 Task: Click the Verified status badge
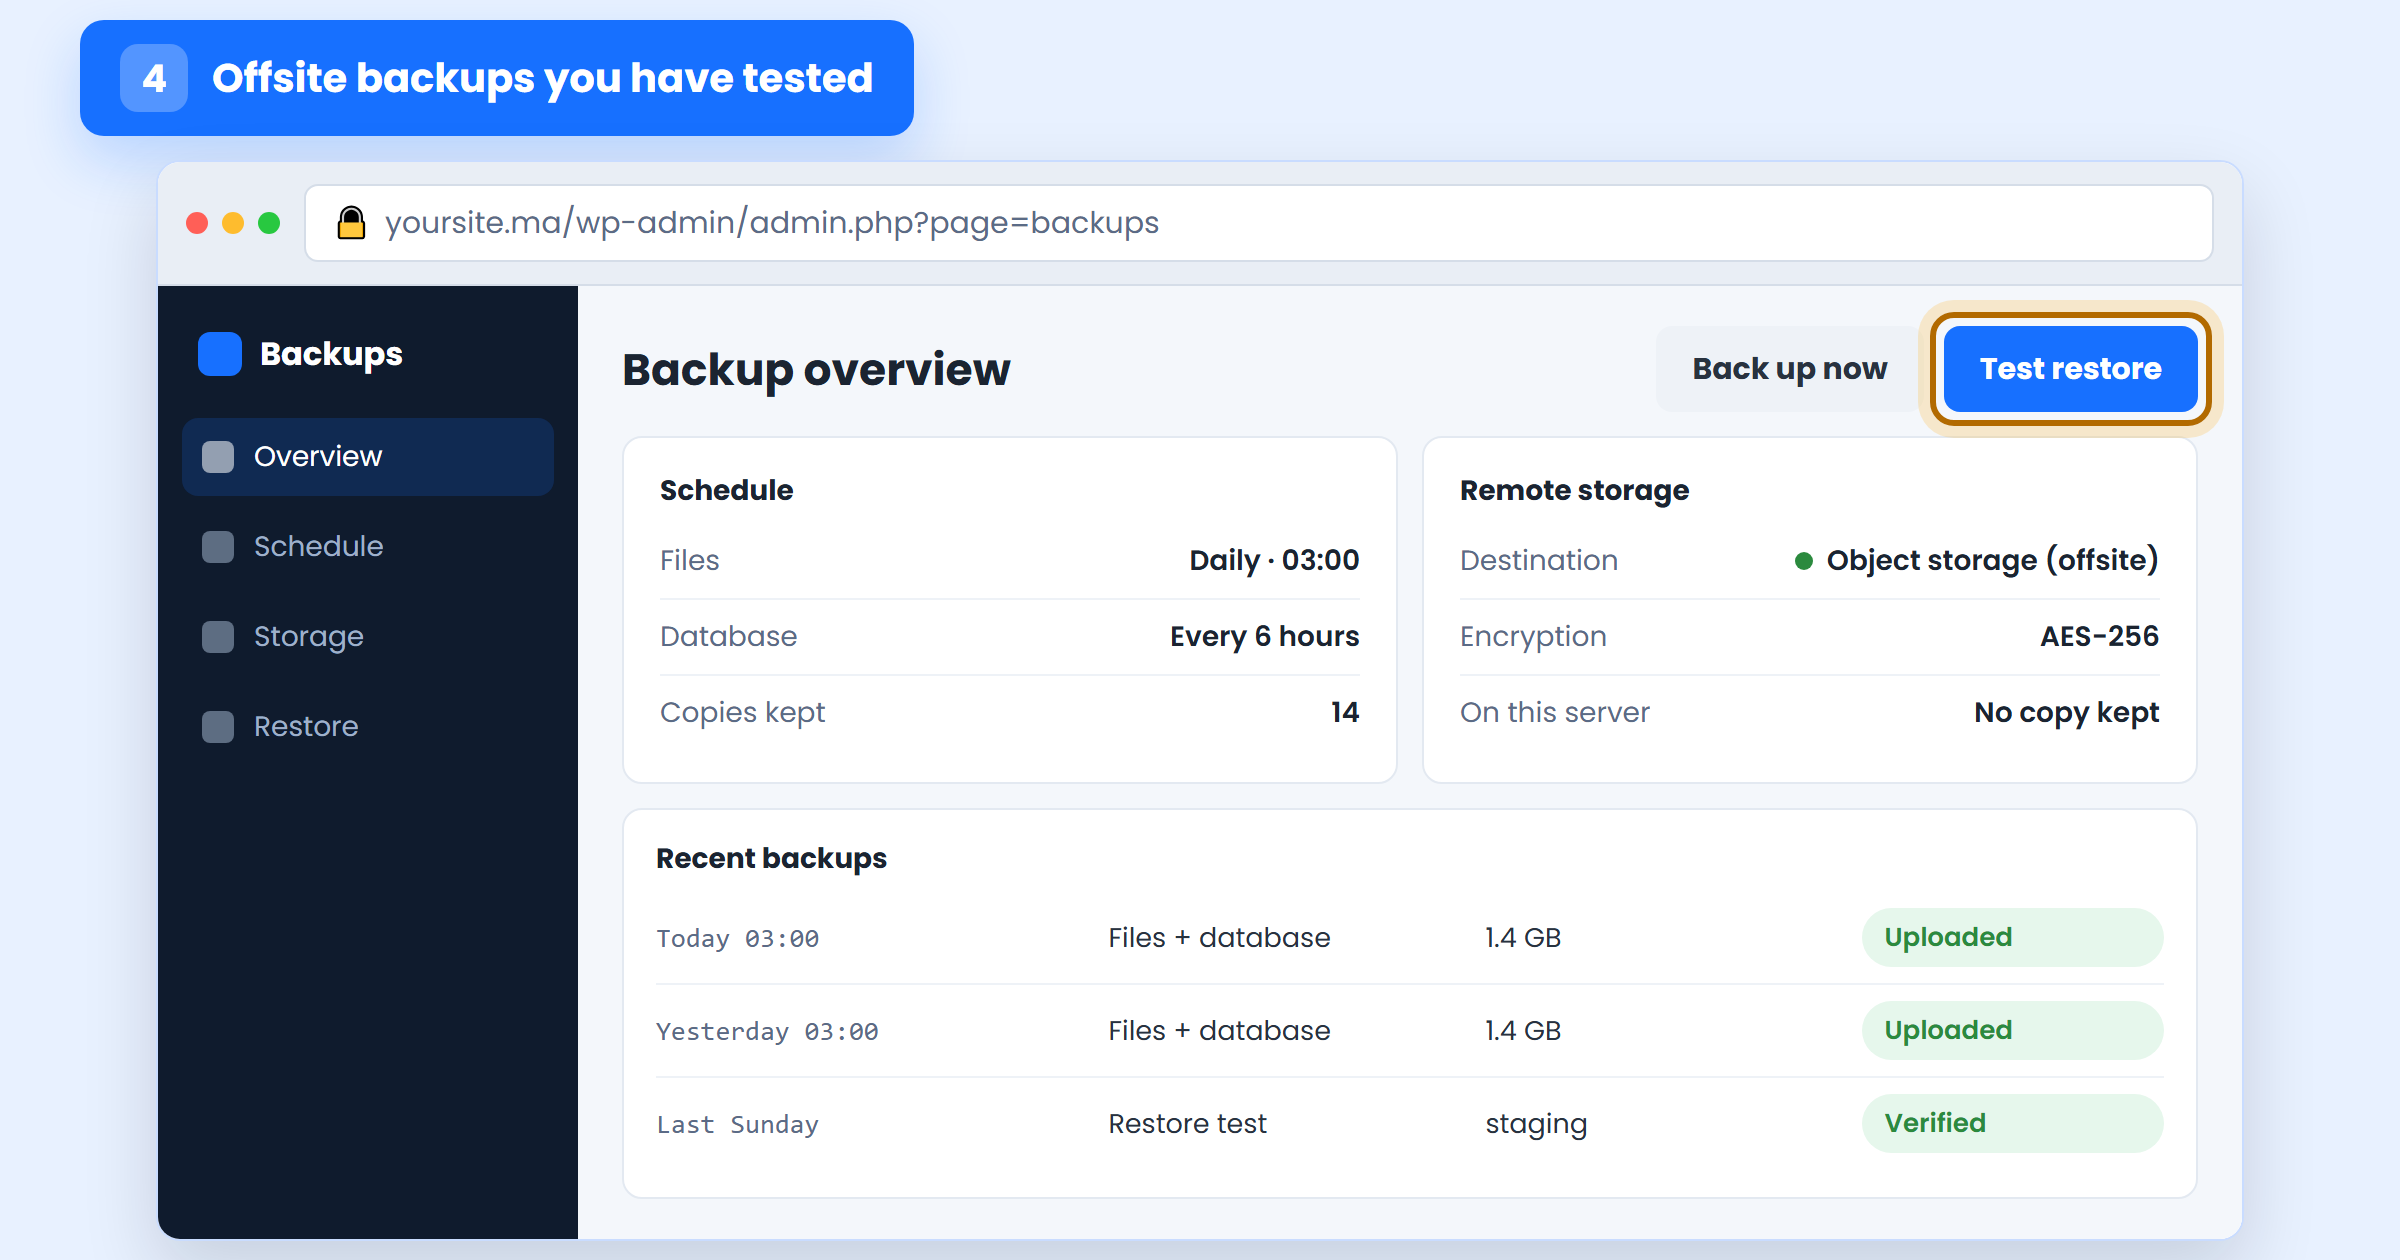(2012, 1124)
